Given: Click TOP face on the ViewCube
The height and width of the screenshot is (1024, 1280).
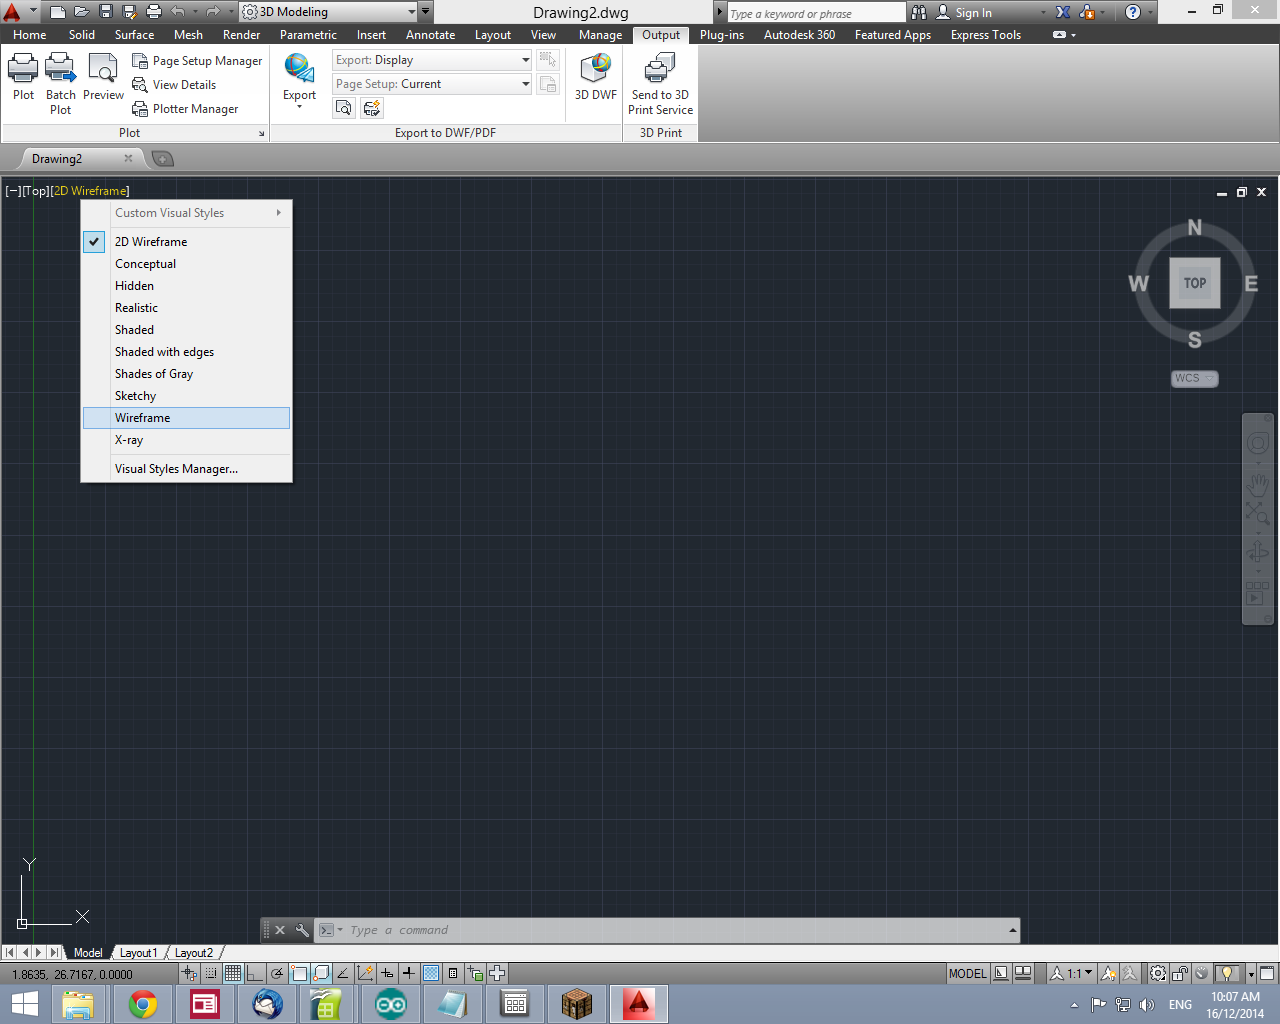Looking at the screenshot, I should click(1194, 283).
